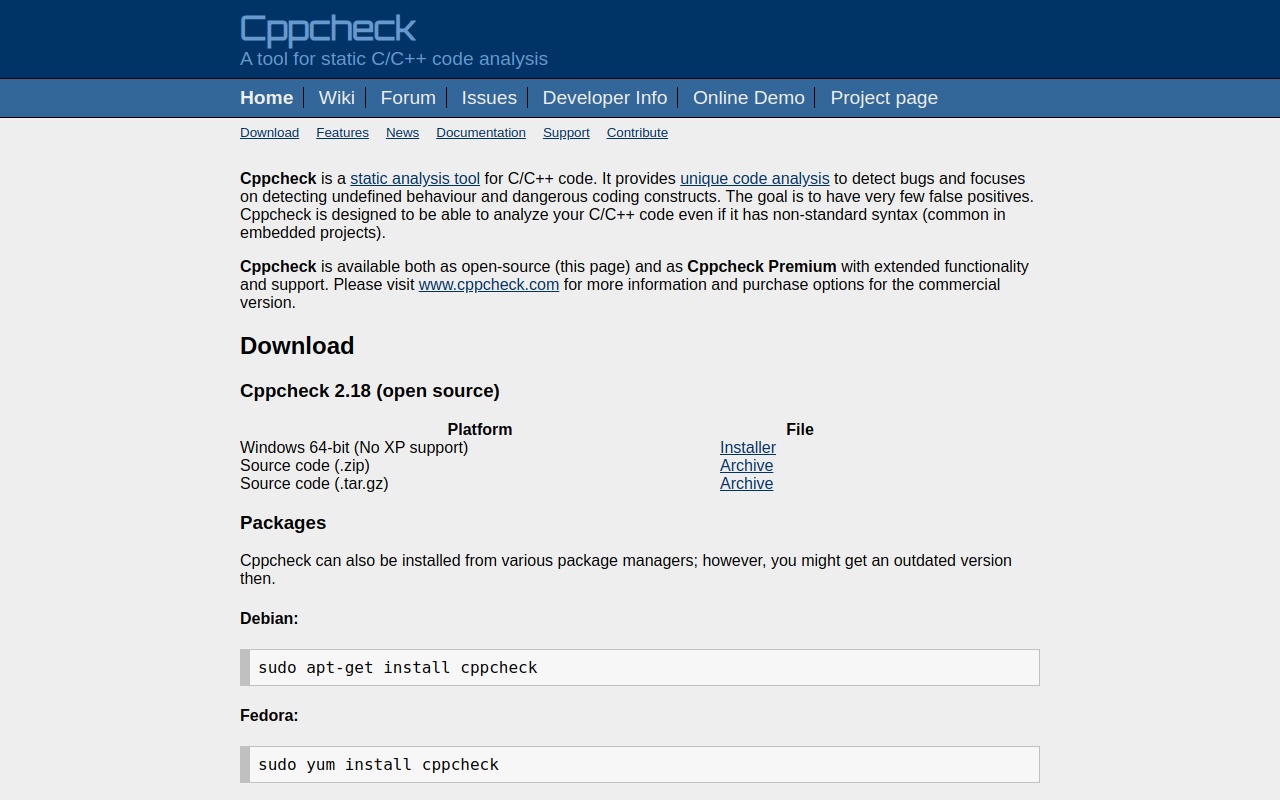
Task: Launch the Online Demo page
Action: coord(748,98)
